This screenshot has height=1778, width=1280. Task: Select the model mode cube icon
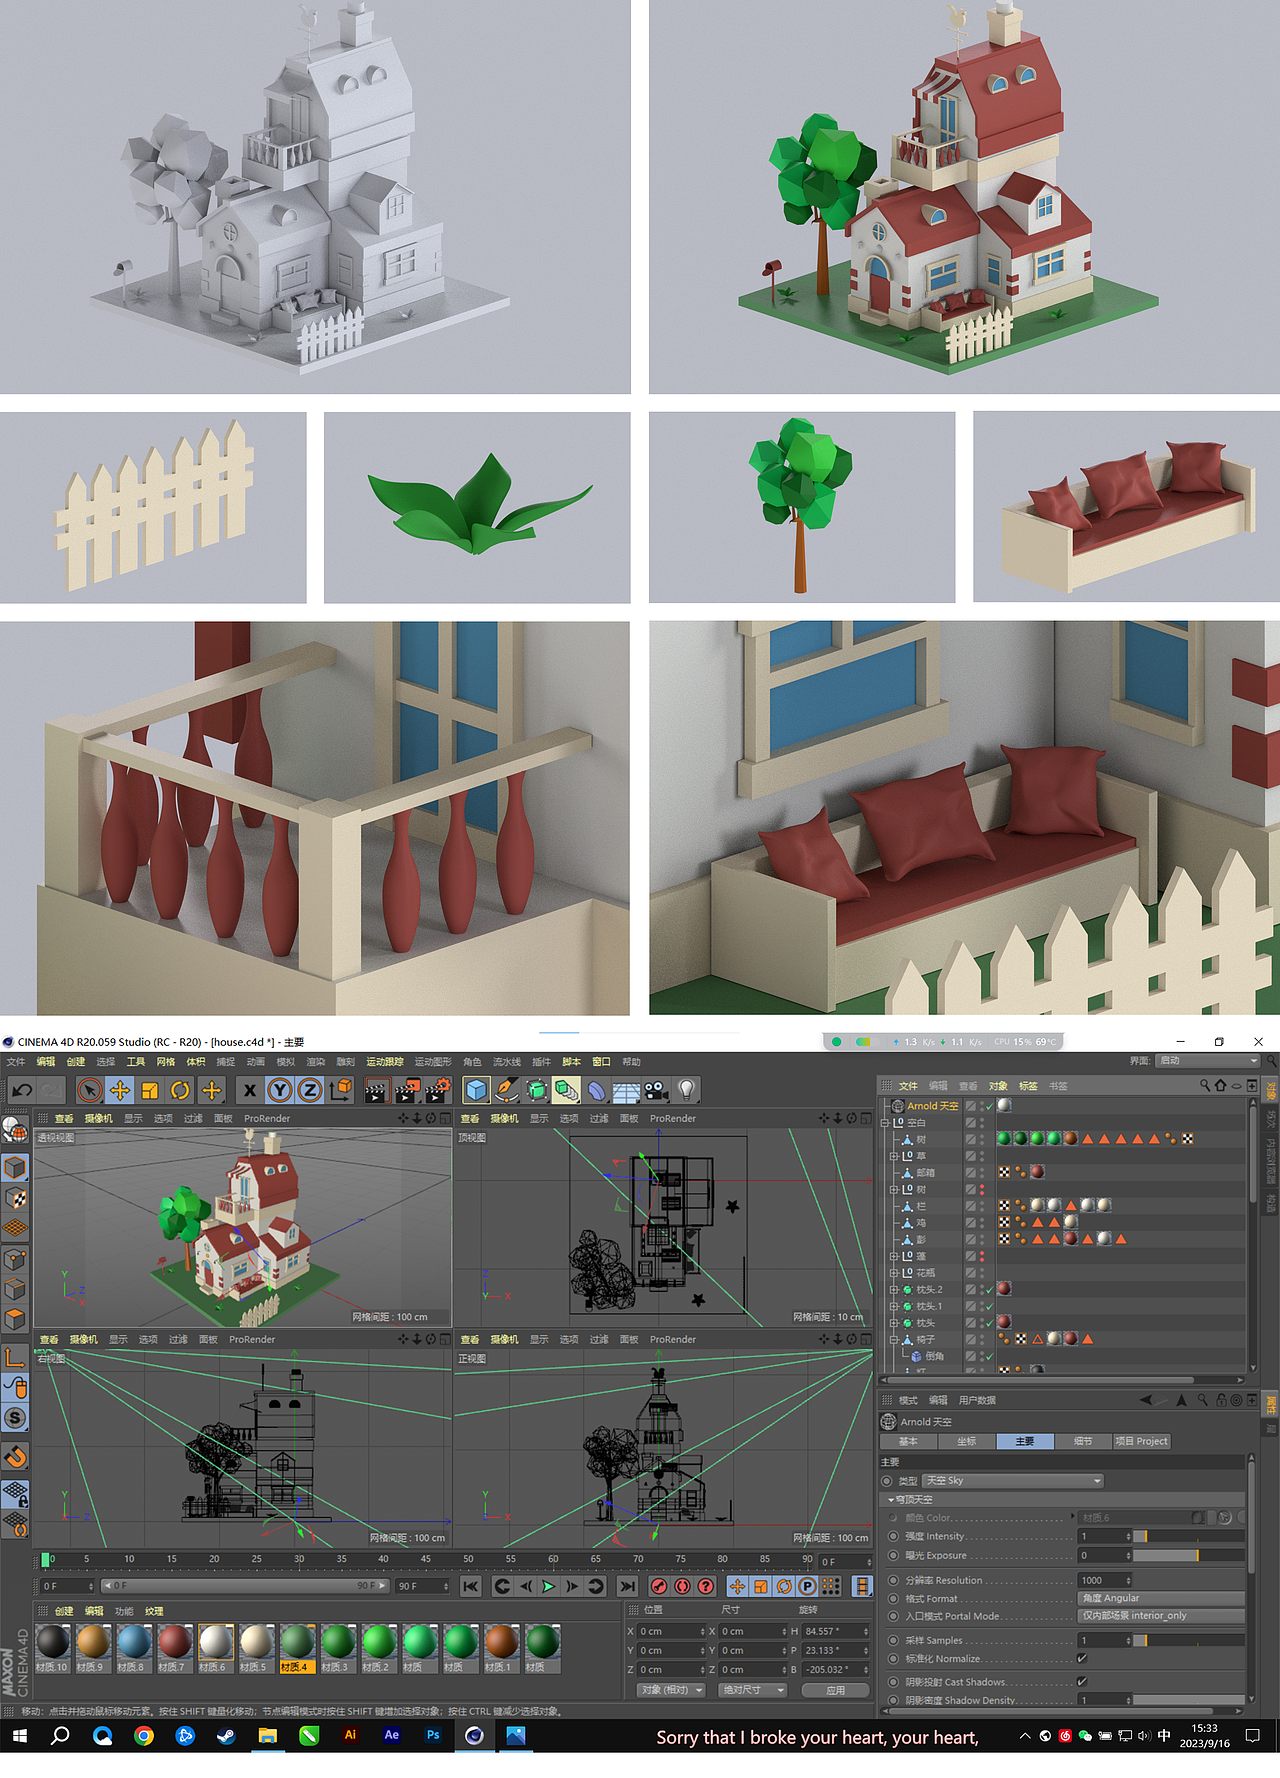(x=15, y=1167)
